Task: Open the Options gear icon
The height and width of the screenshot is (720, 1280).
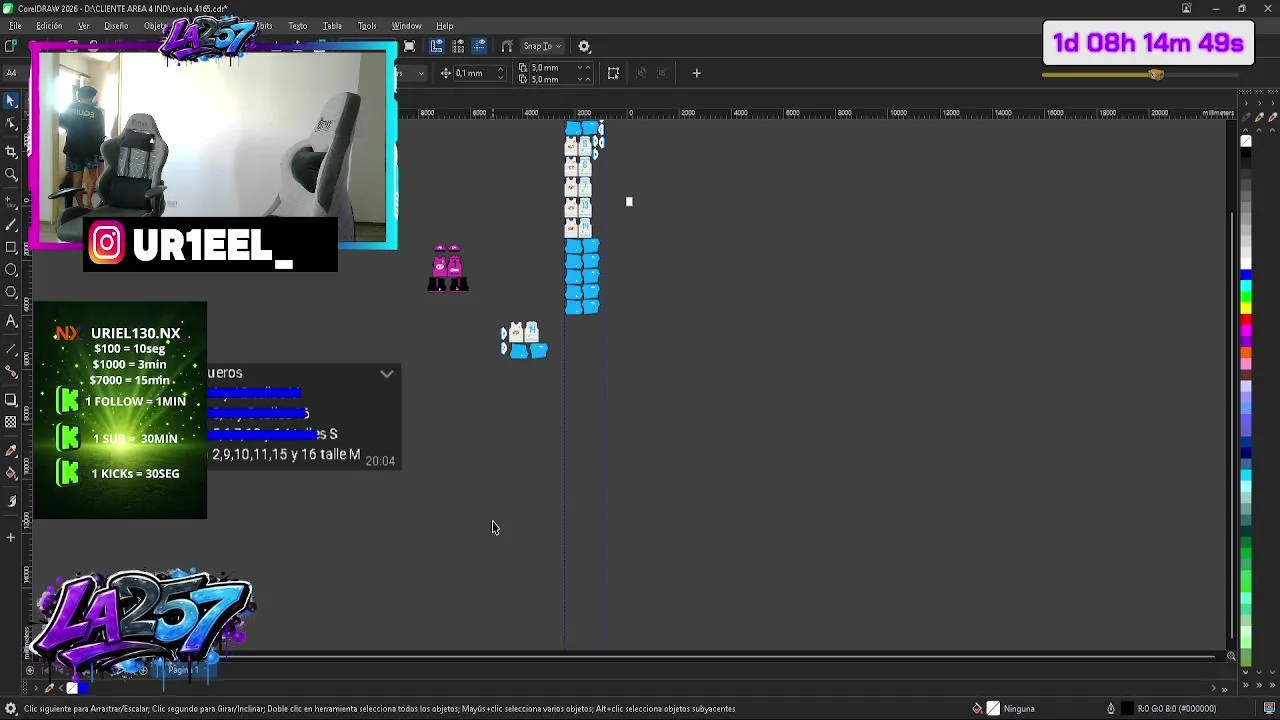Action: (585, 46)
